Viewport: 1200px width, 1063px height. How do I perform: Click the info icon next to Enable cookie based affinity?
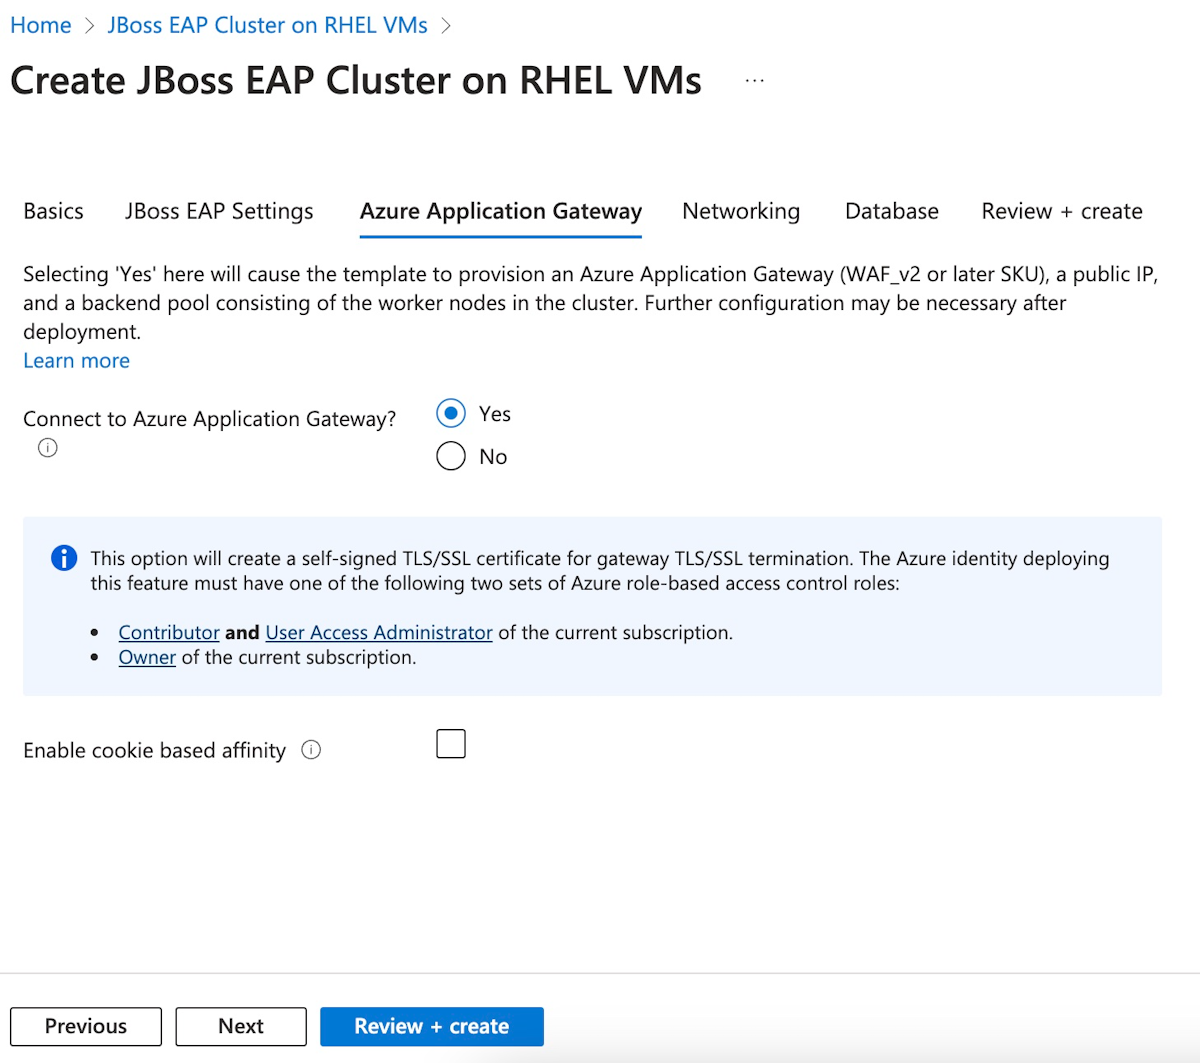point(311,750)
